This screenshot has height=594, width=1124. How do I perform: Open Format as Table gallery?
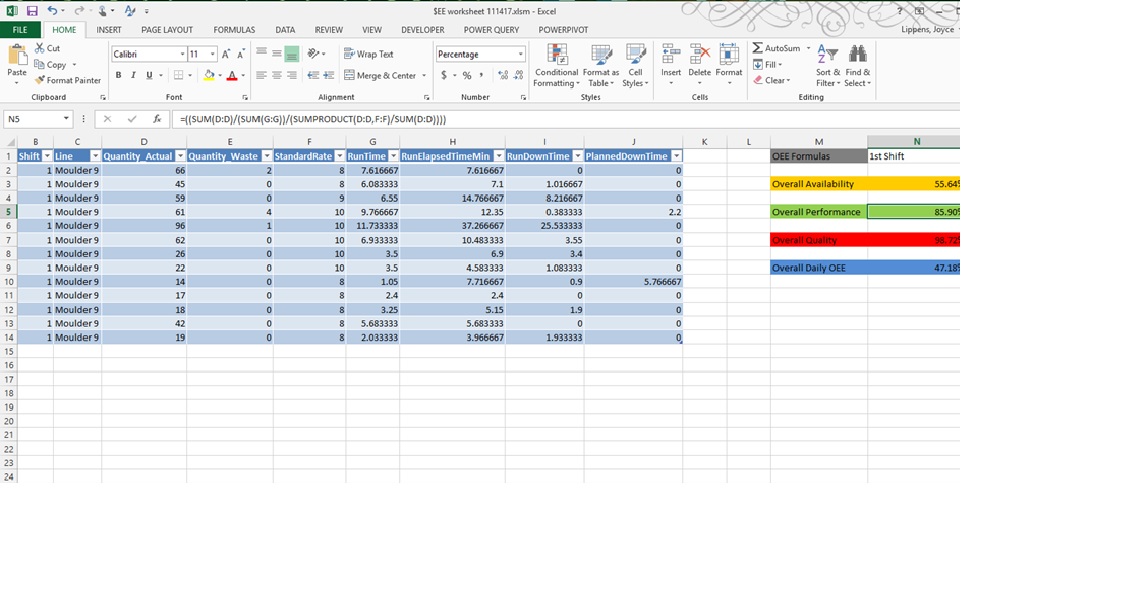tap(601, 65)
